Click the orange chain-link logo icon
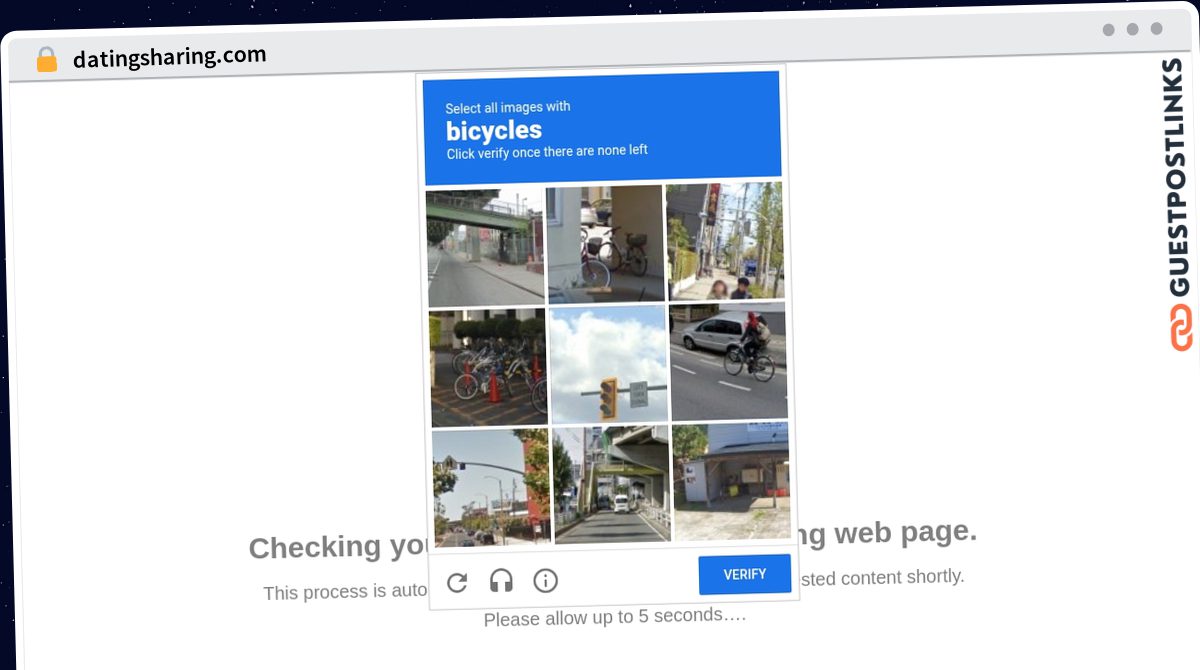This screenshot has width=1200, height=670. coord(1181,328)
